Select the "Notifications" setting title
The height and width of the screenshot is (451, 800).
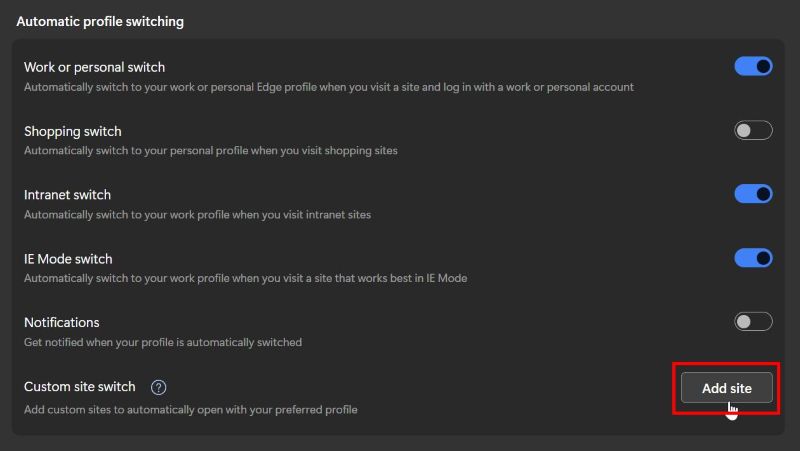[x=61, y=323]
